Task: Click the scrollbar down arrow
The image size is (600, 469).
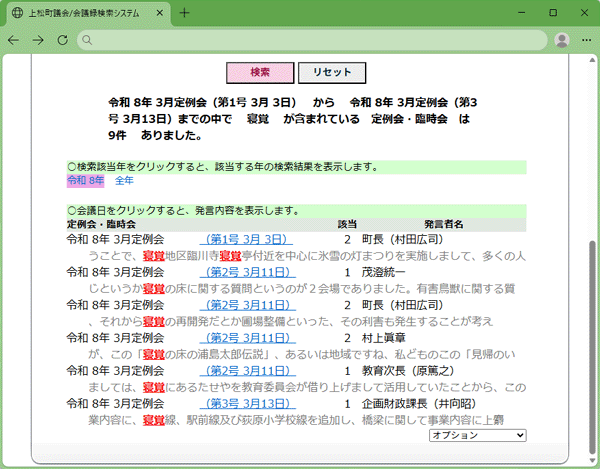Action: point(592,461)
